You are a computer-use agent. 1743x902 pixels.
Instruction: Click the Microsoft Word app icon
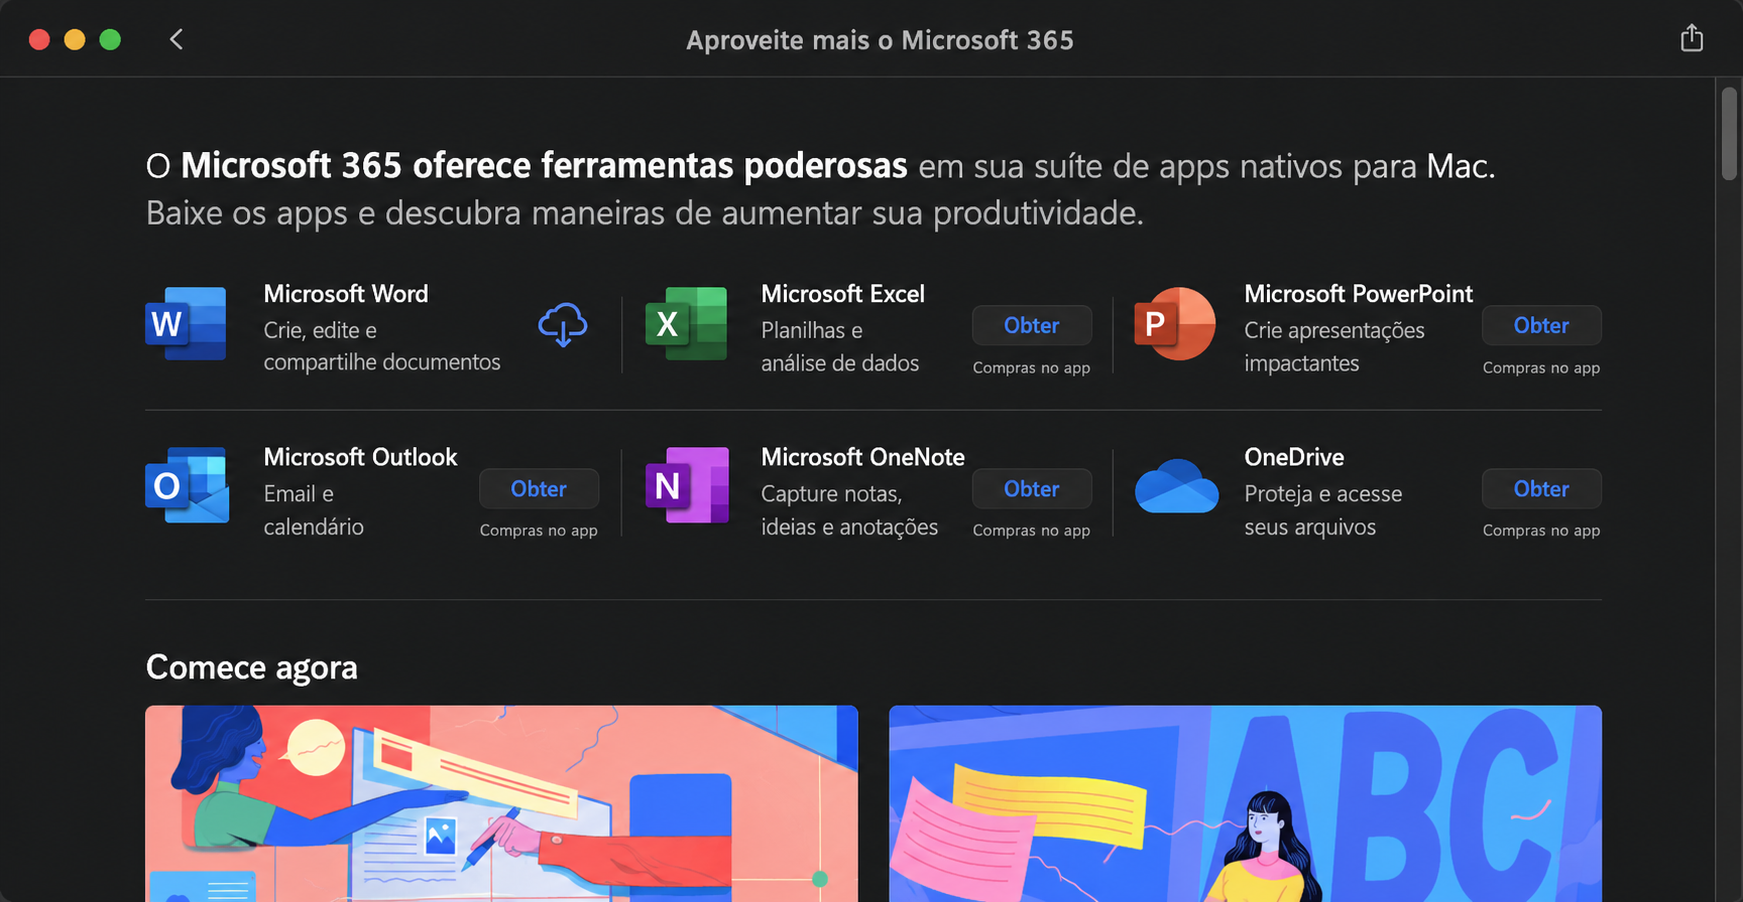pyautogui.click(x=186, y=323)
